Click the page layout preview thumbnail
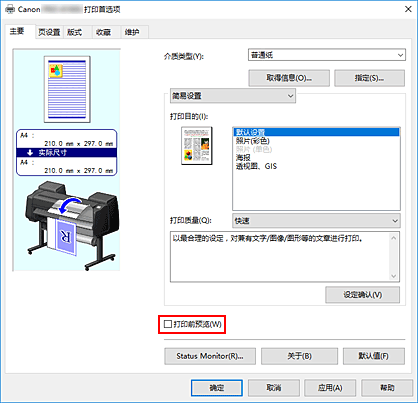The height and width of the screenshot is (403, 418). (67, 89)
